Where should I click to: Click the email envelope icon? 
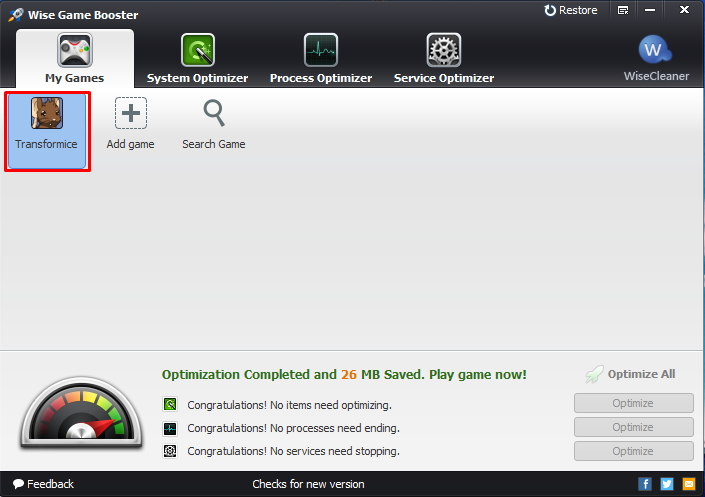(x=688, y=484)
